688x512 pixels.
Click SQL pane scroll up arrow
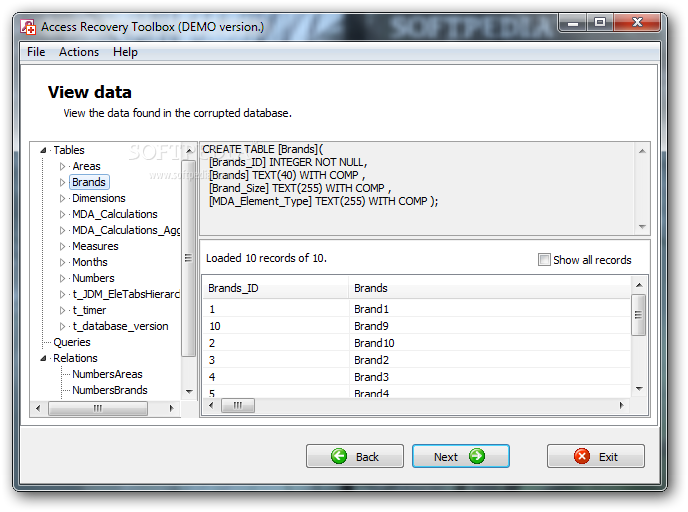click(642, 151)
